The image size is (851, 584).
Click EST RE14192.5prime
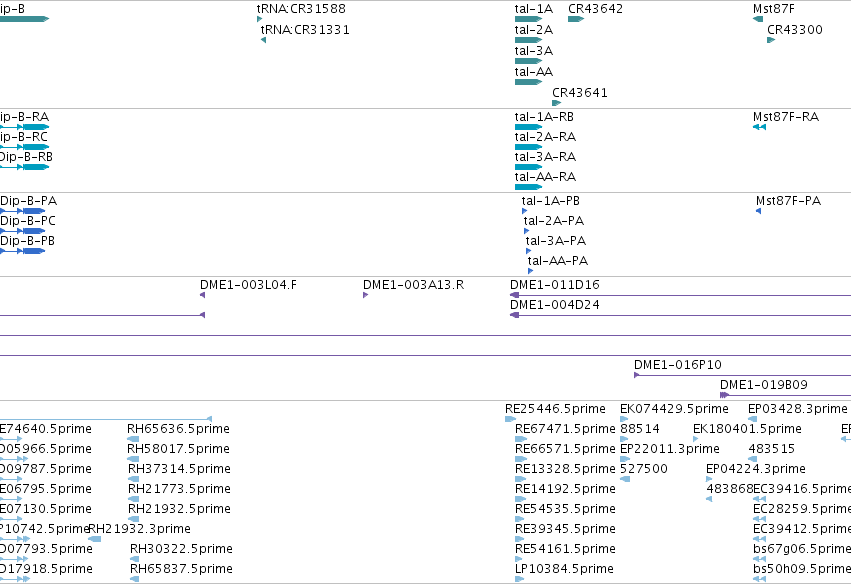[x=565, y=489]
